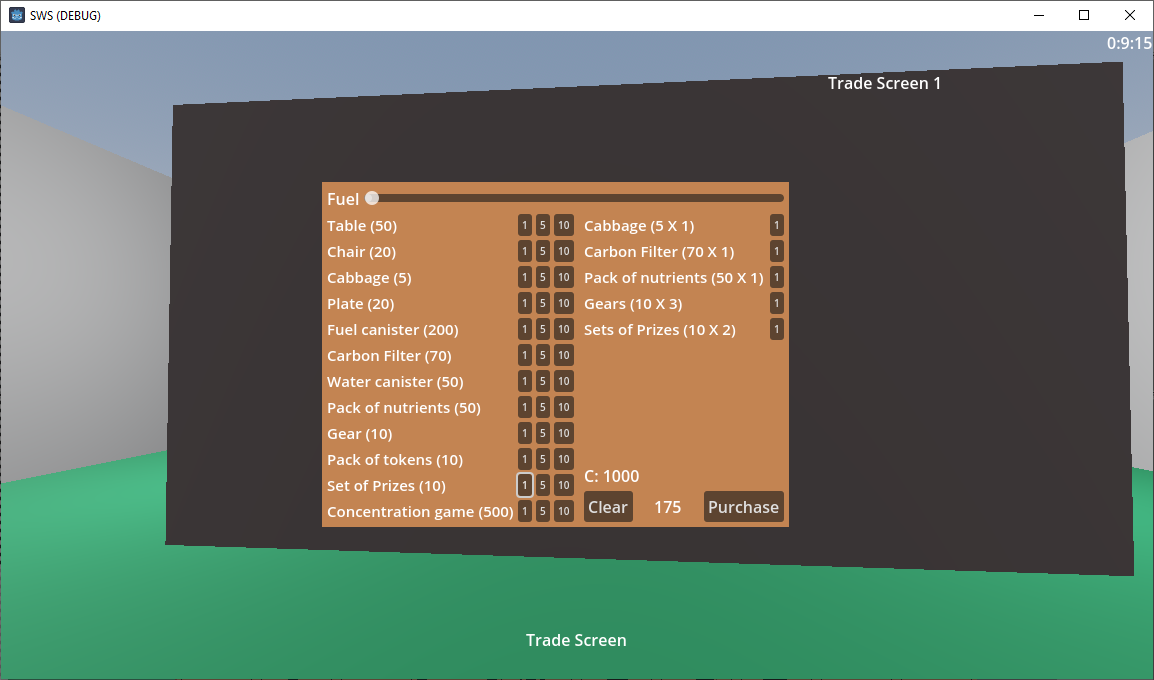Remove 1 Gears from cart list
The image size is (1154, 680).
[x=776, y=303]
